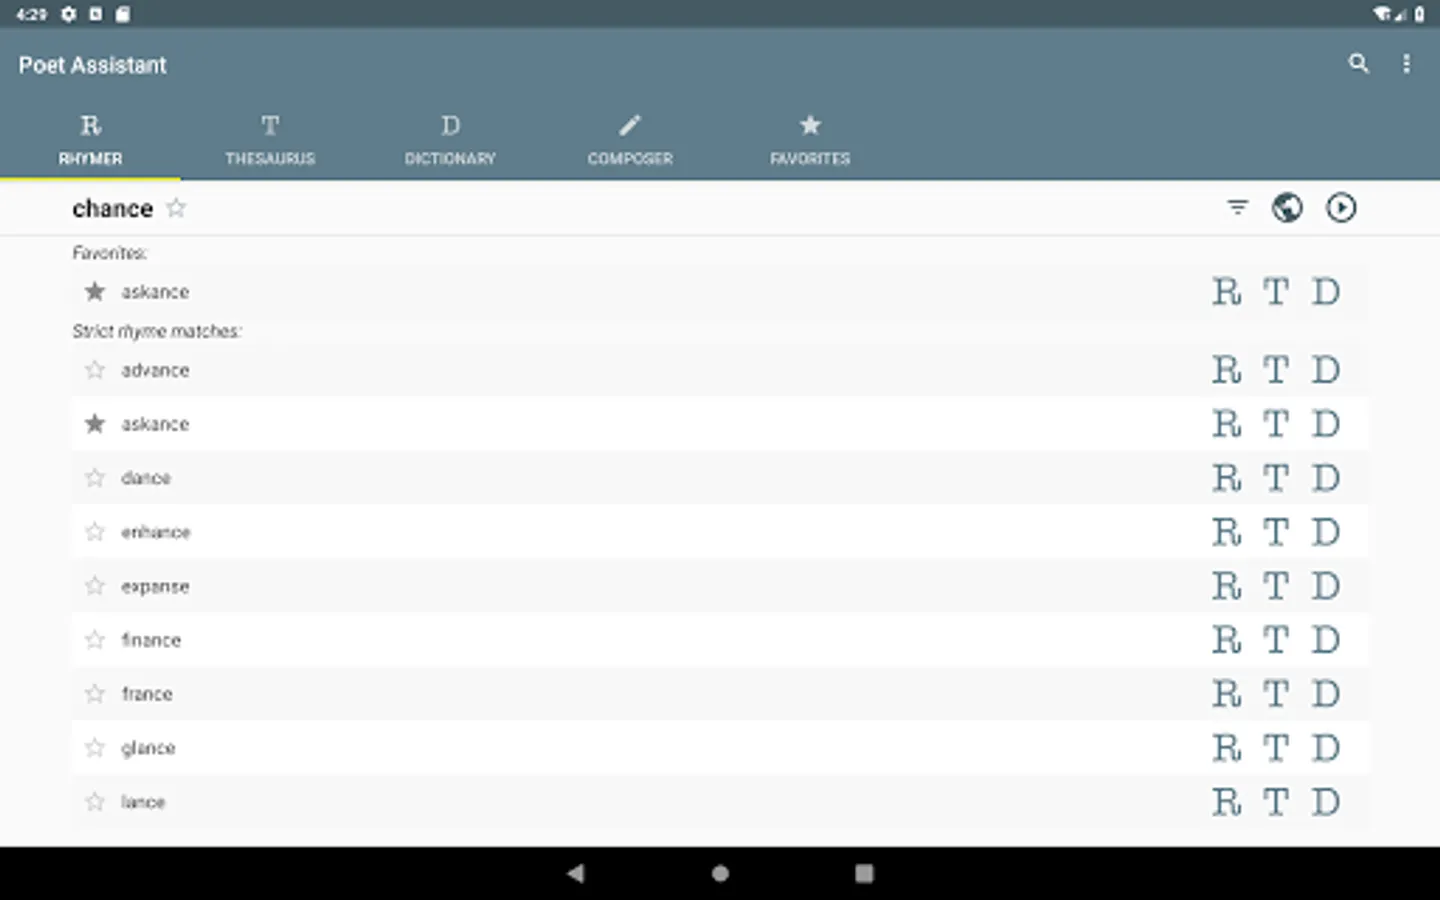Open thesaurus for finance (T icon)
The width and height of the screenshot is (1440, 900).
coord(1276,640)
